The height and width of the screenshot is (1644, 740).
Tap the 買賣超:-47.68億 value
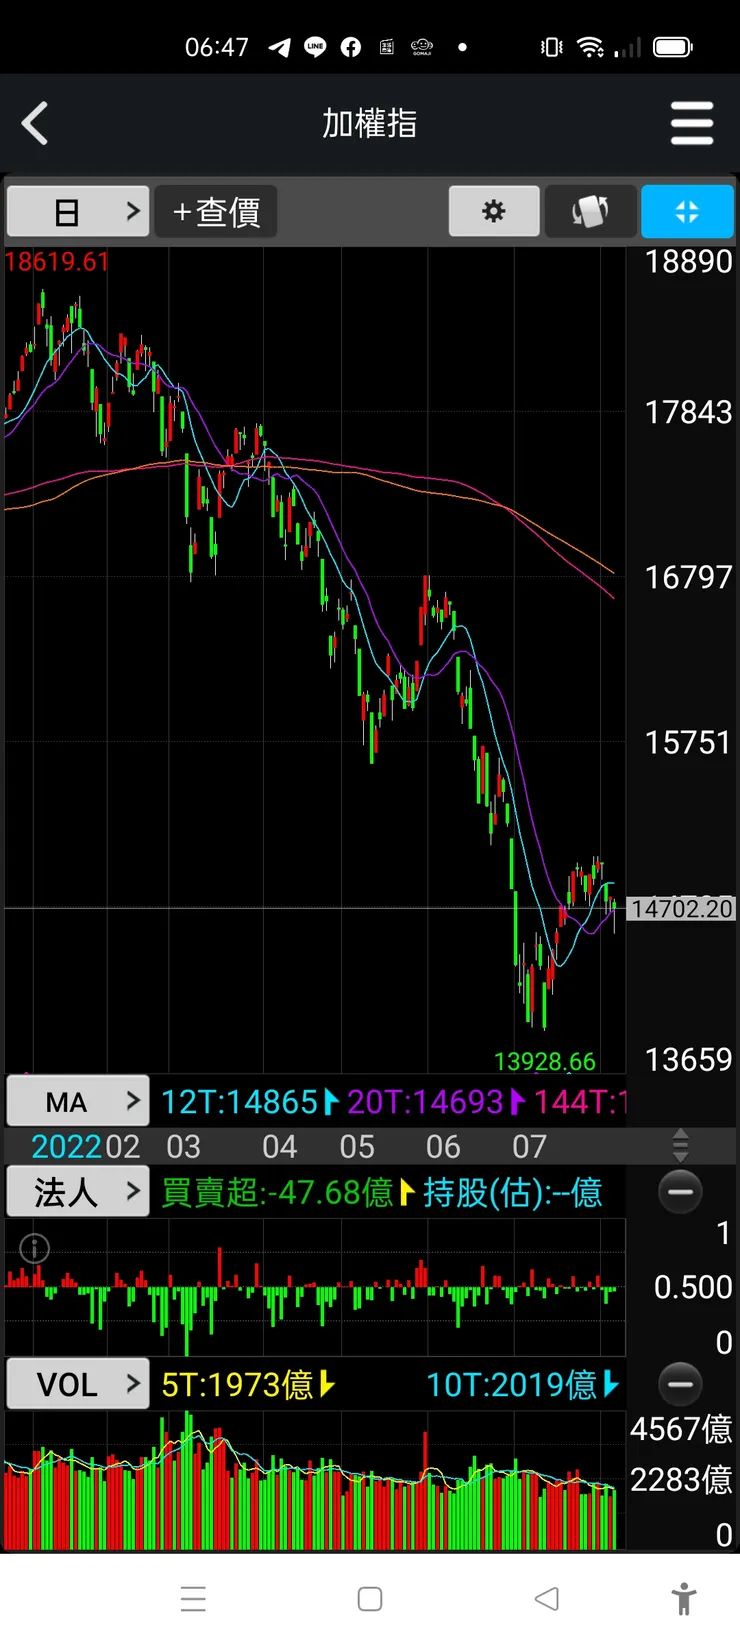(277, 1192)
